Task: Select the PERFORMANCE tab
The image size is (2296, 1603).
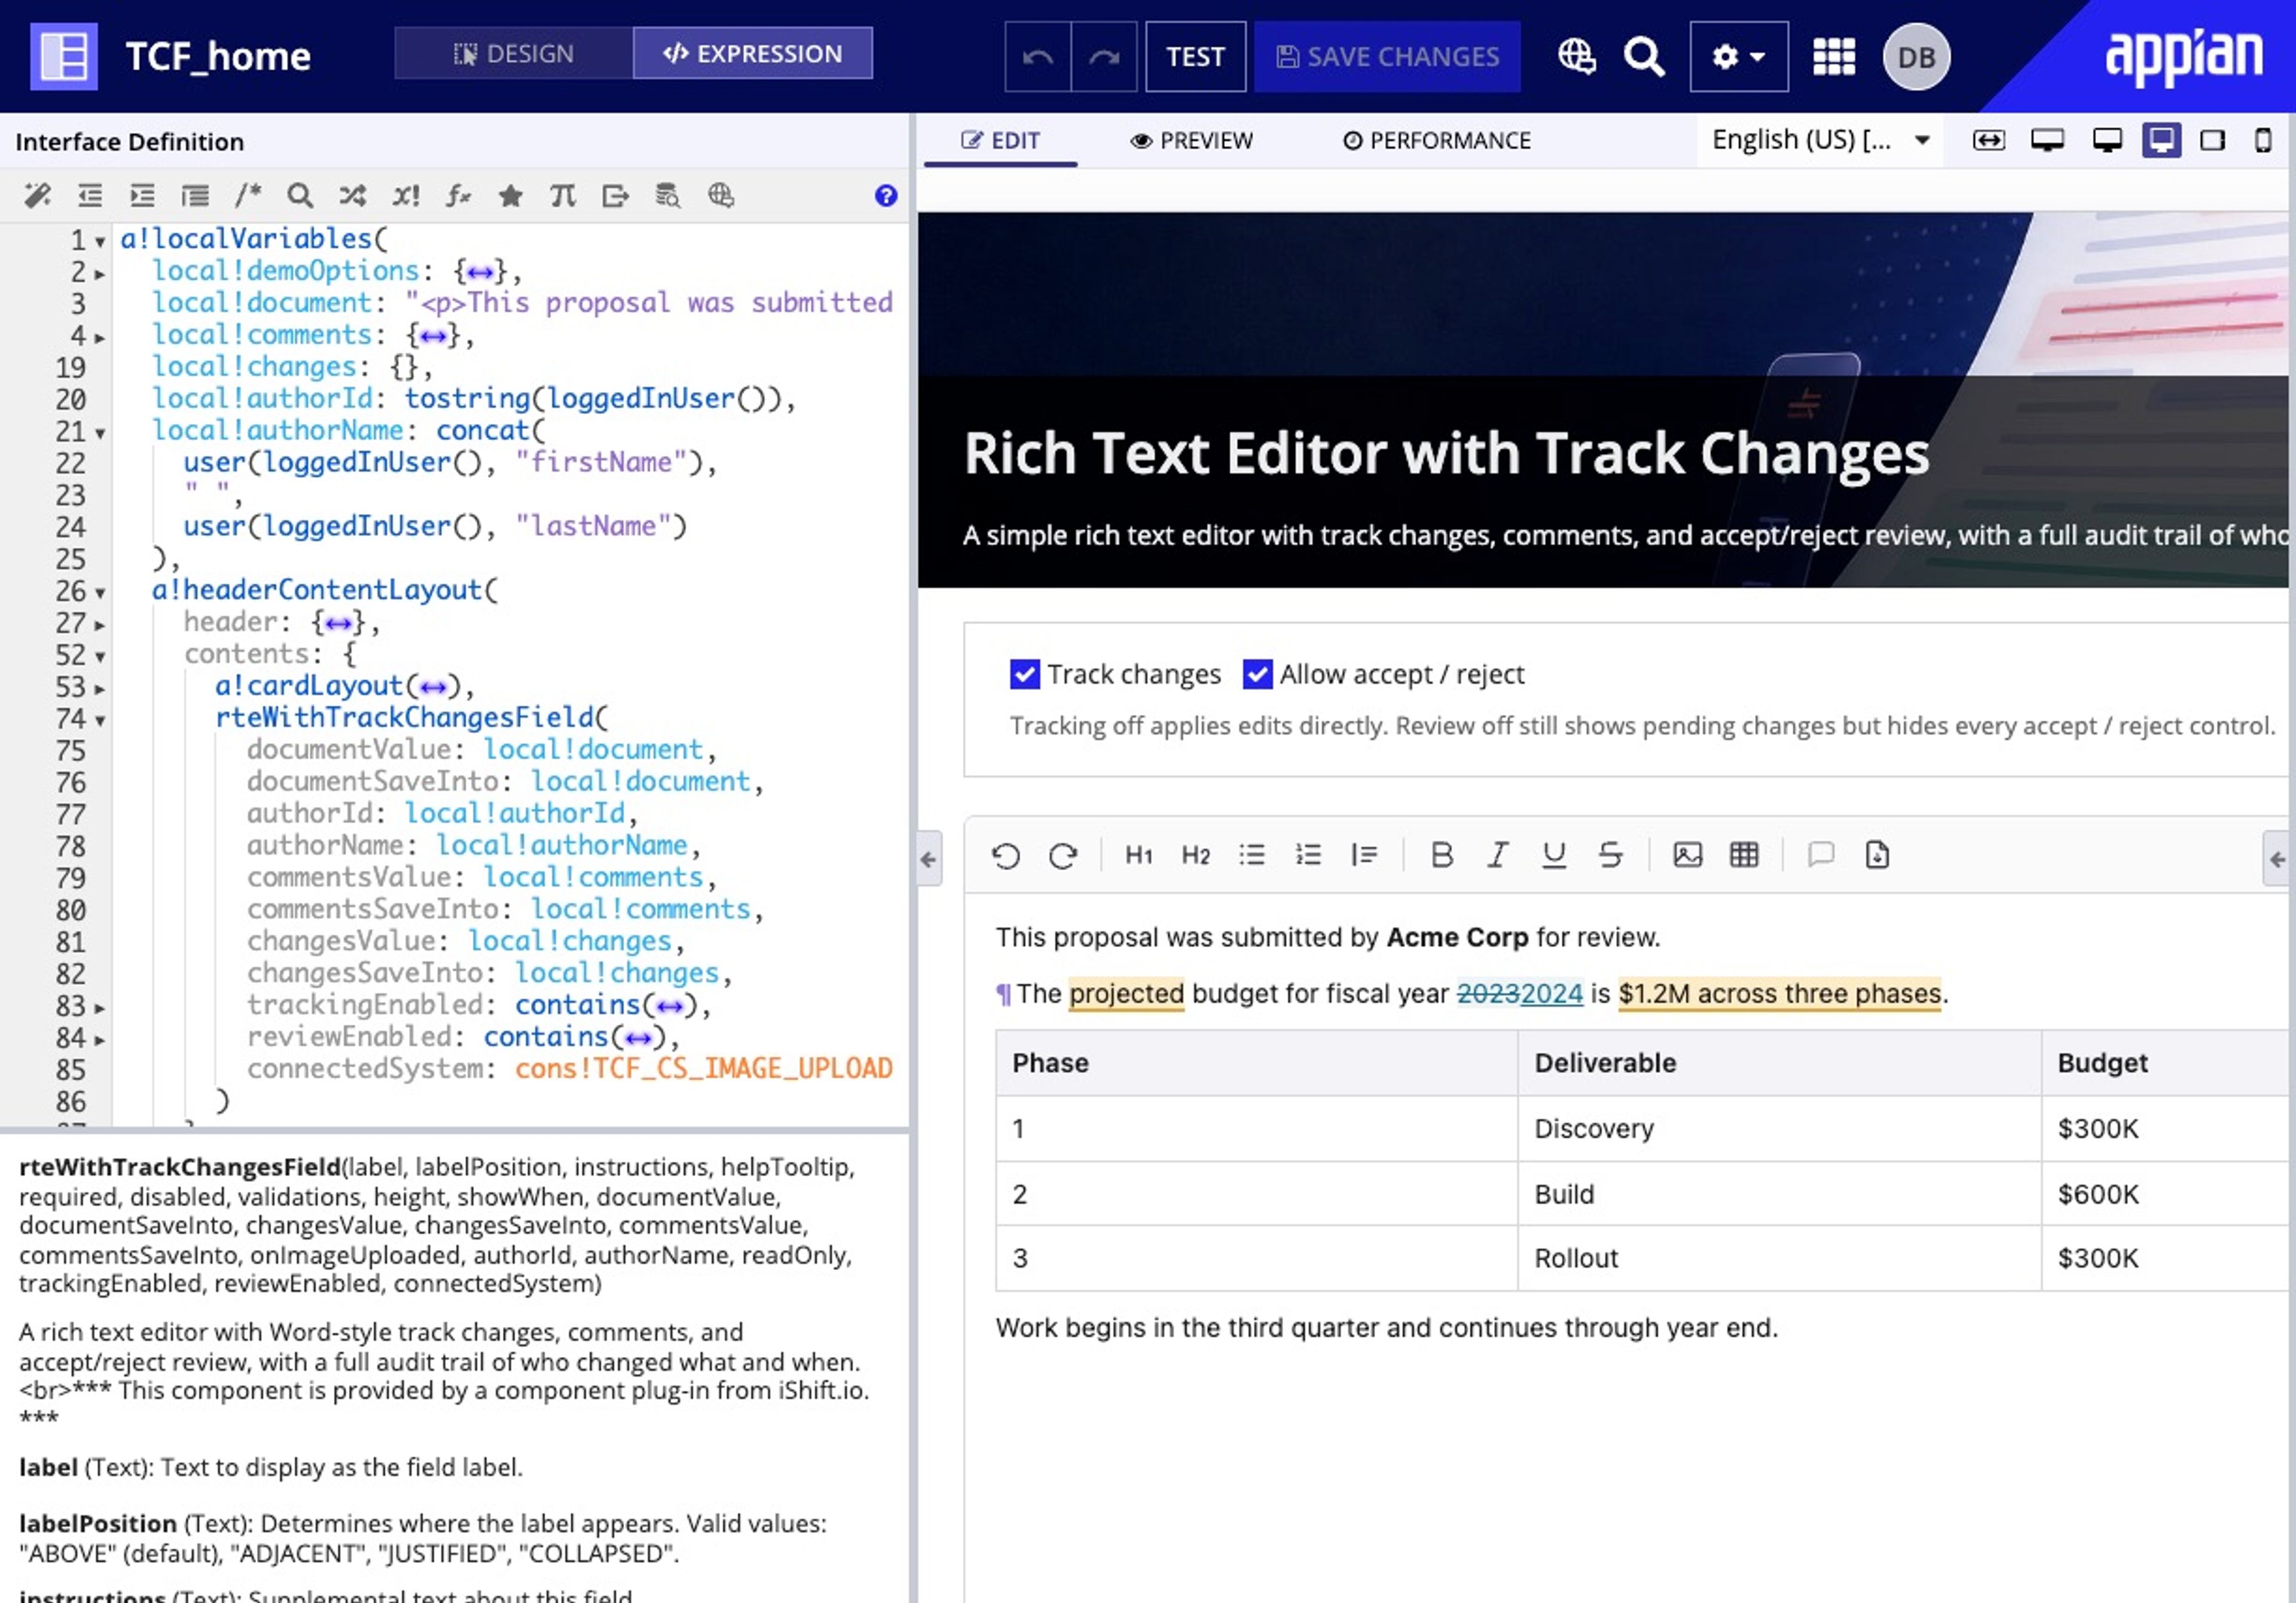Action: 1436,140
